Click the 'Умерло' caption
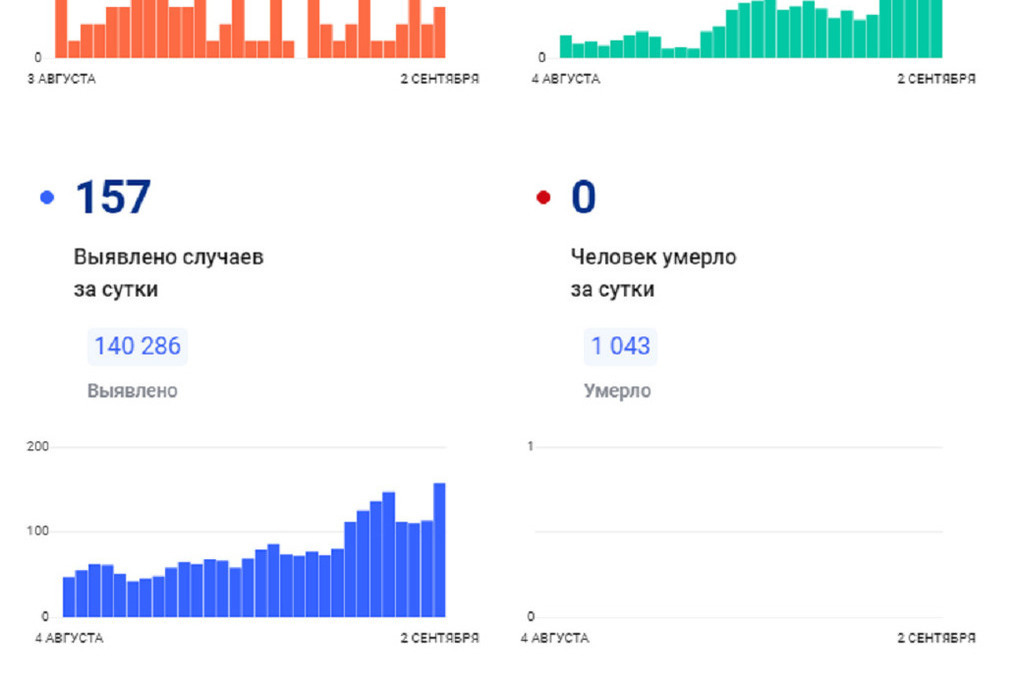 [x=617, y=390]
